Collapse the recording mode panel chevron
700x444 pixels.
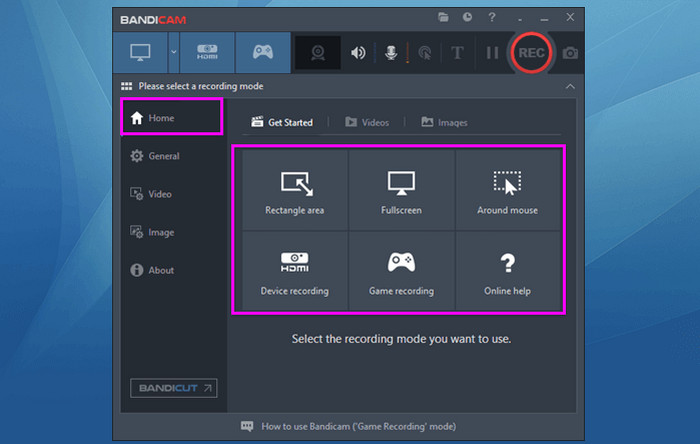(570, 86)
